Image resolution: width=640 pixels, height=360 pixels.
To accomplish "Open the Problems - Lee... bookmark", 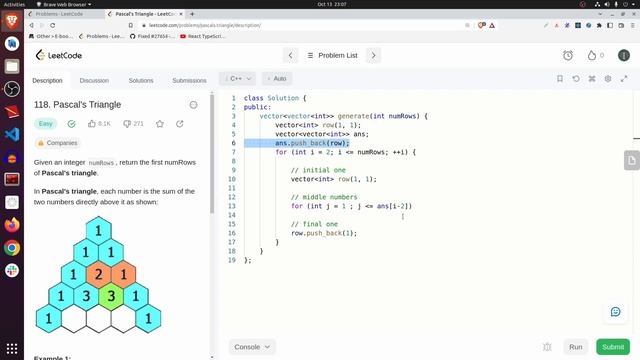I will click(101, 36).
